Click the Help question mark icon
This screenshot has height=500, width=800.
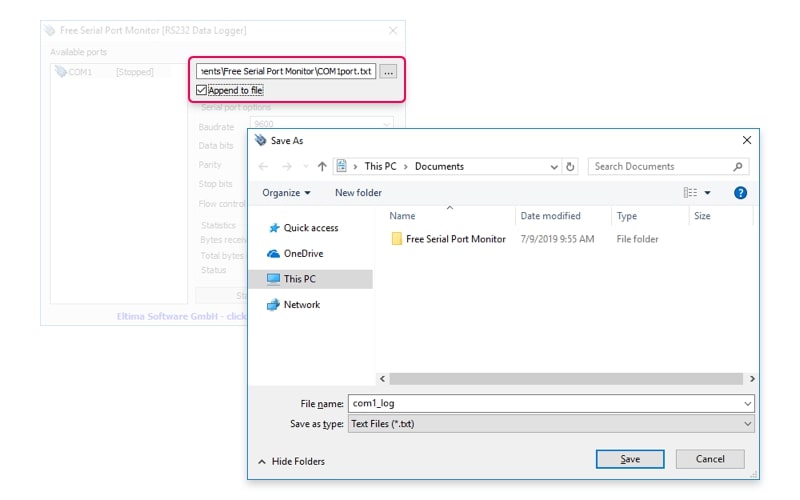[740, 192]
